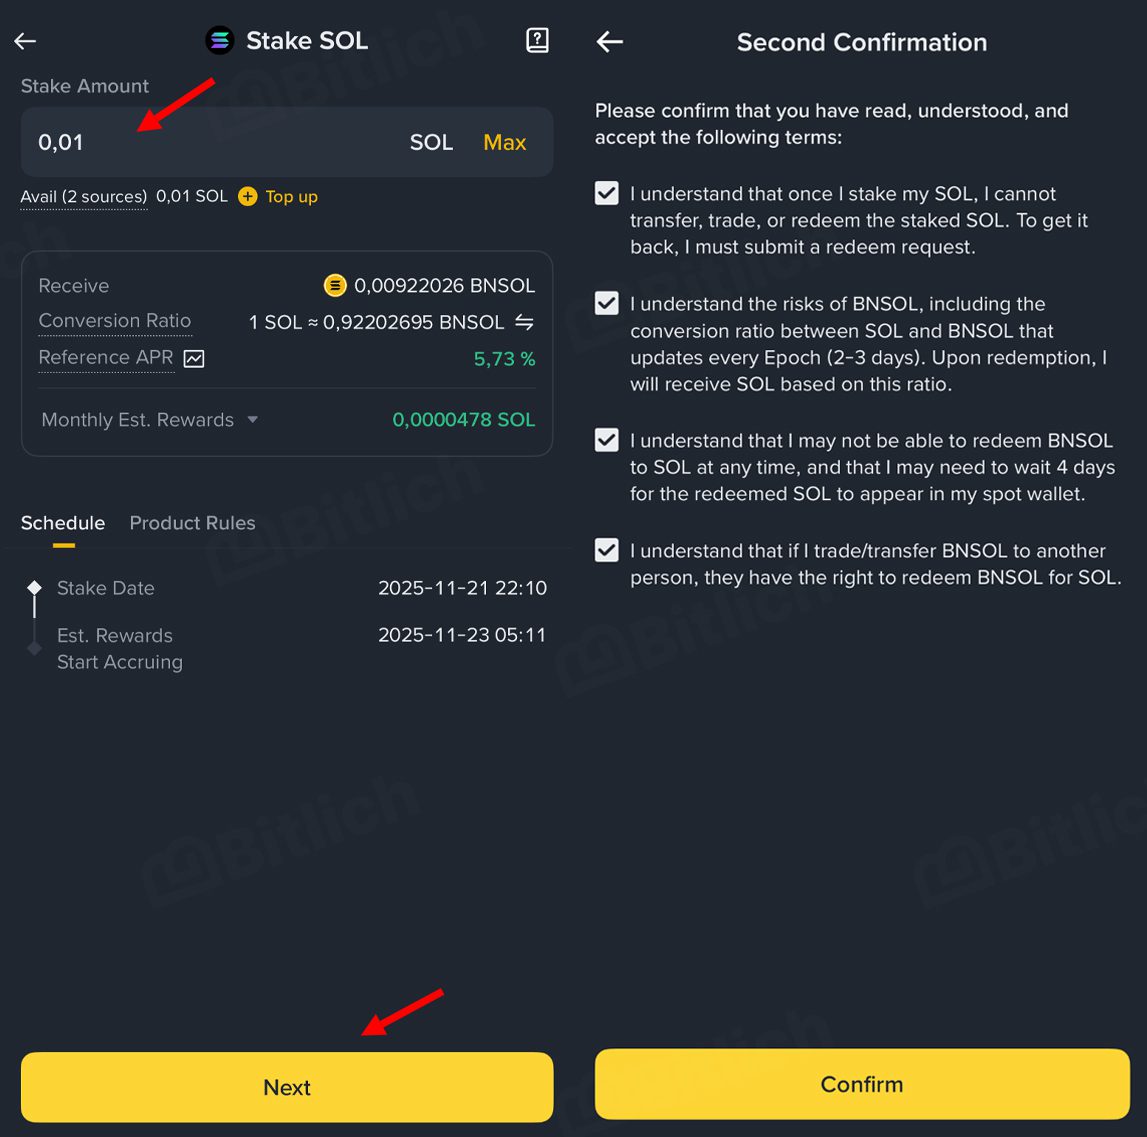The image size is (1147, 1137).
Task: Tap the Next button
Action: coord(287,1087)
